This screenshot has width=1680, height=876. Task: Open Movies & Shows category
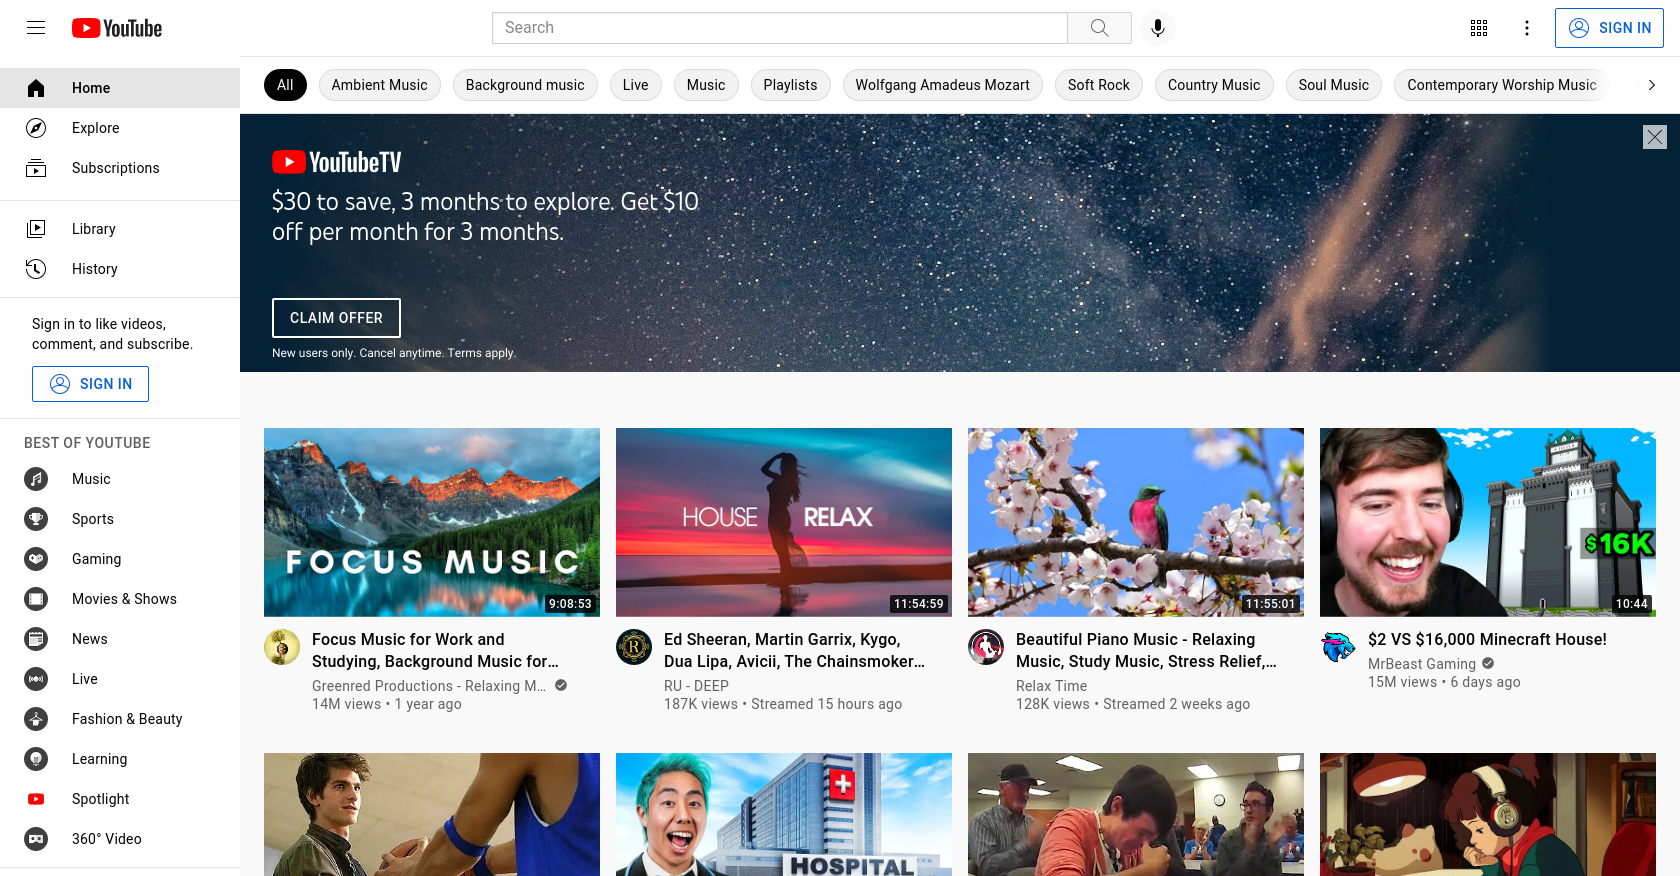point(120,599)
